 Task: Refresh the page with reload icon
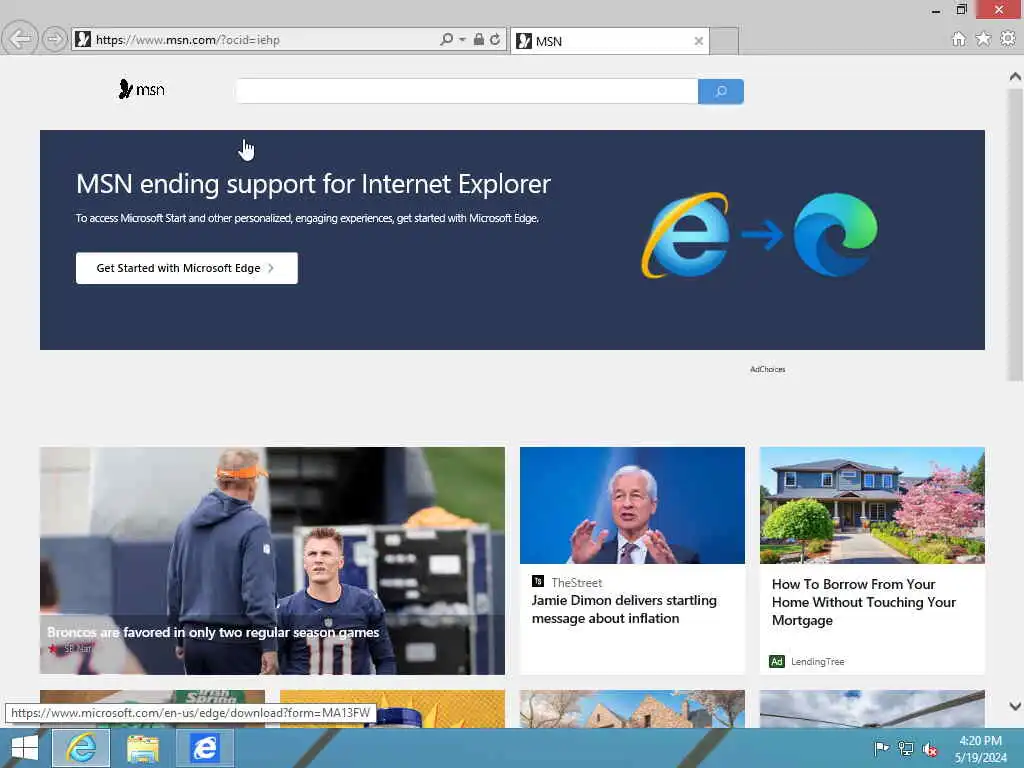[x=496, y=39]
